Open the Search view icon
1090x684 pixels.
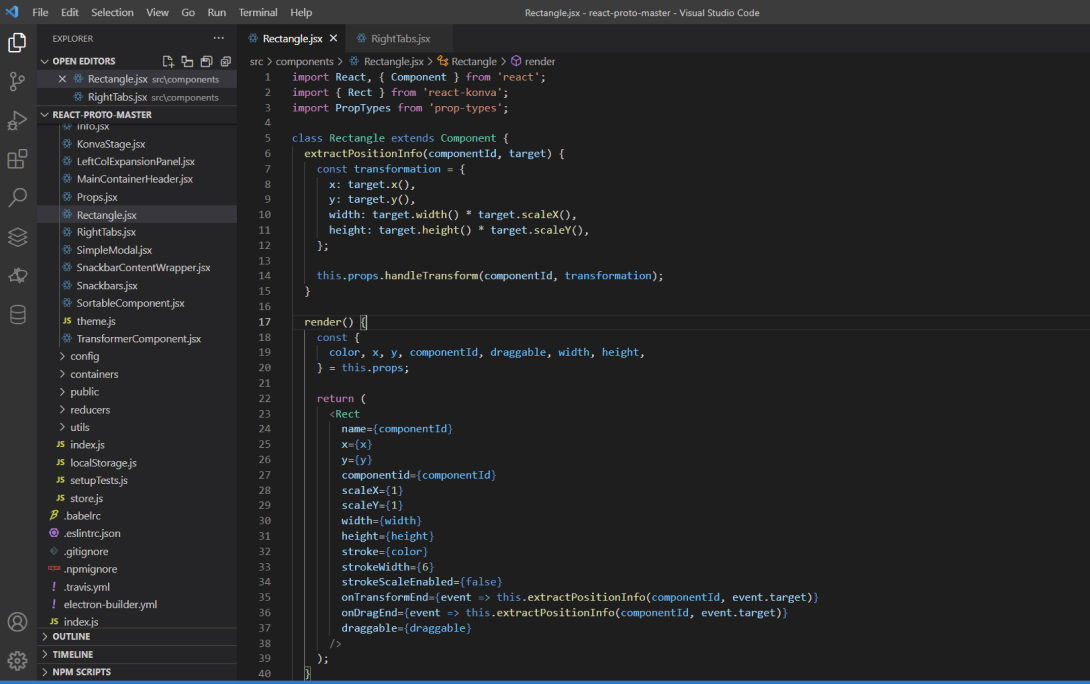click(x=17, y=197)
